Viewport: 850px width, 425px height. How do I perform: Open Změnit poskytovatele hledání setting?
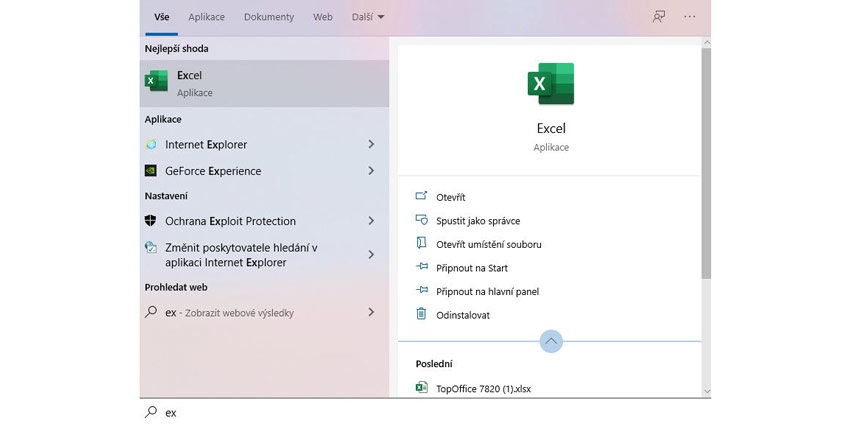(x=264, y=255)
